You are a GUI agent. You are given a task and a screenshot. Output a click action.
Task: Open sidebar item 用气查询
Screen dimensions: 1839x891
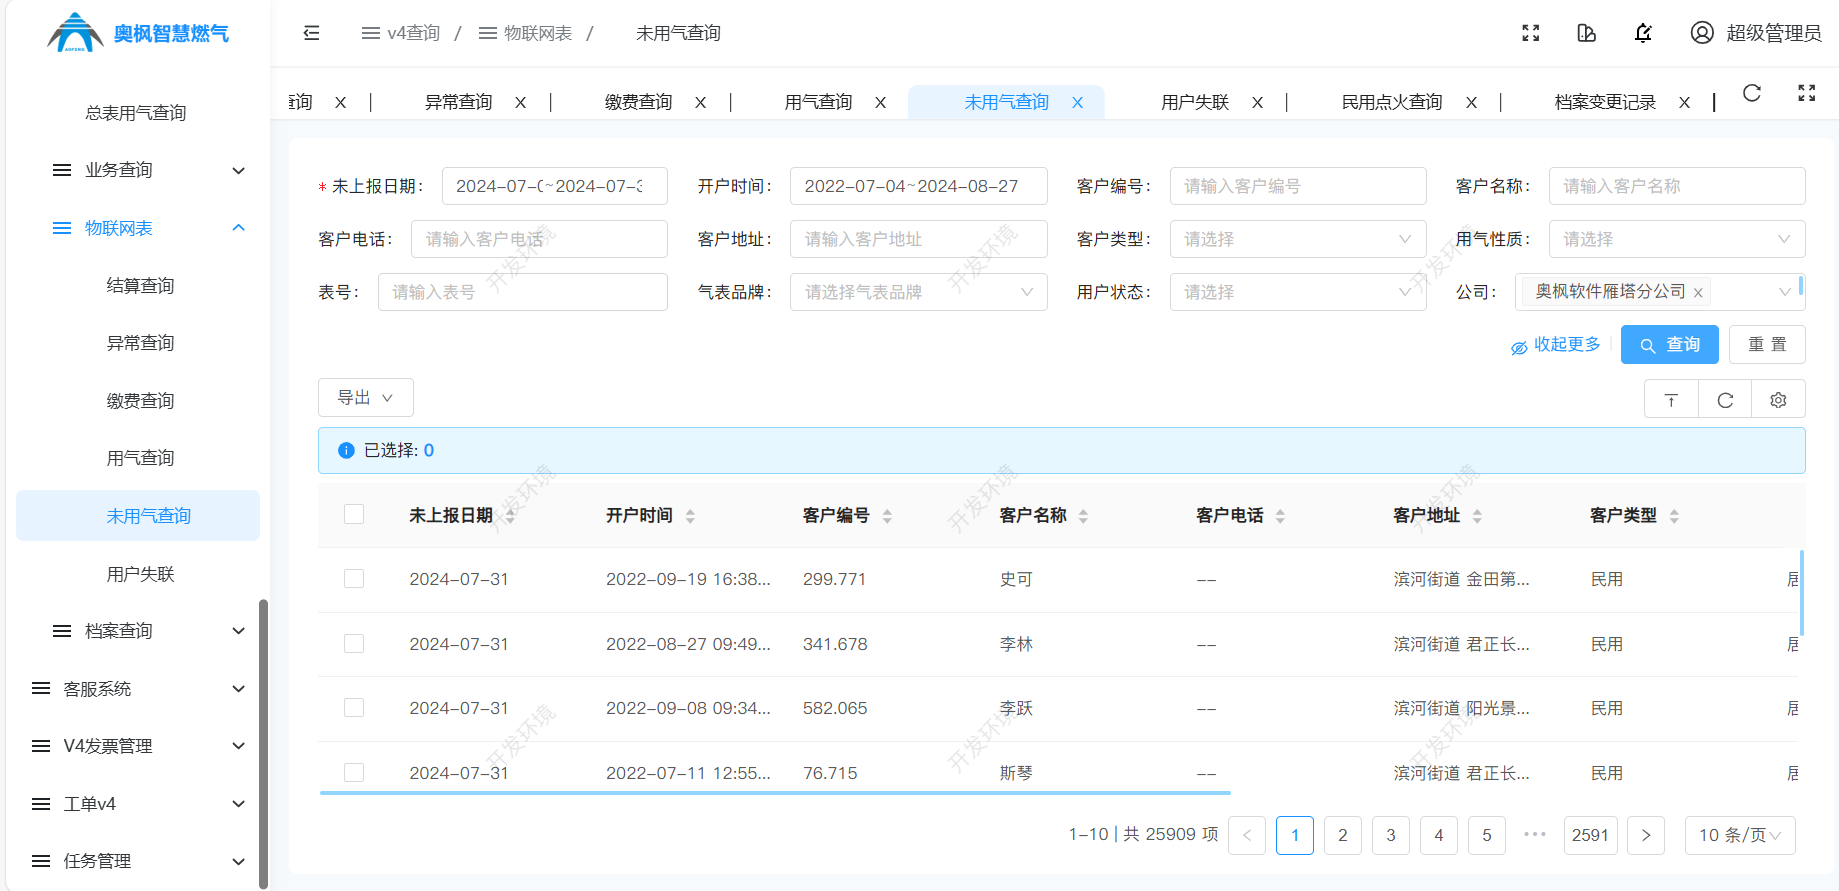click(140, 458)
